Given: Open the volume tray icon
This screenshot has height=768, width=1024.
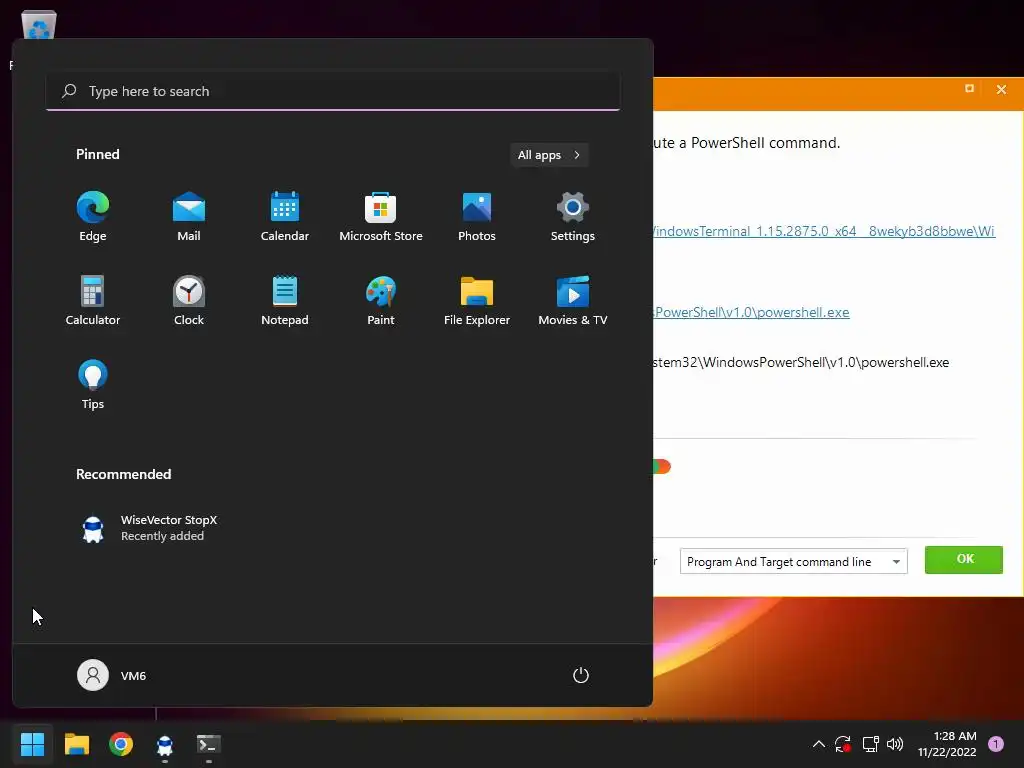Looking at the screenshot, I should click(895, 744).
